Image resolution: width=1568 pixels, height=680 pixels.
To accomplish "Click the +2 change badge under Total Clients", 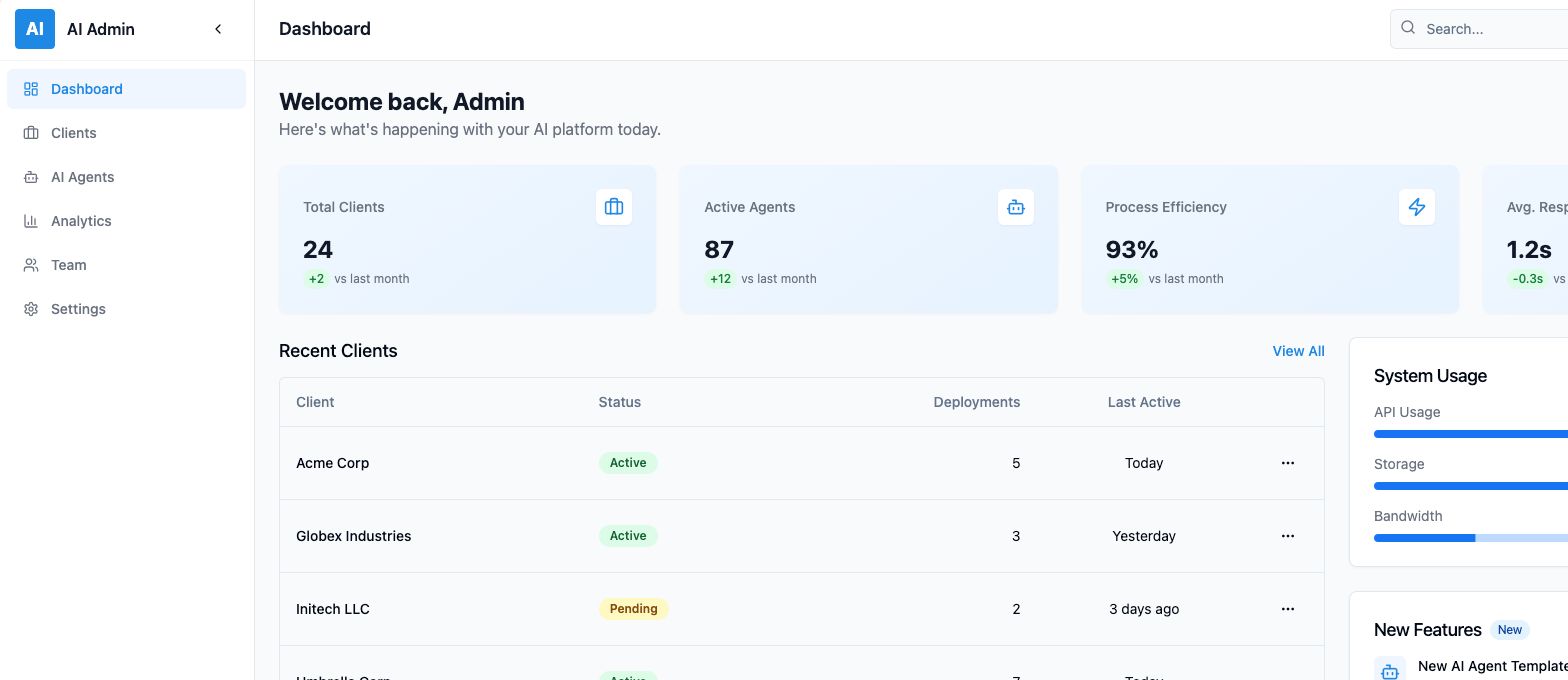I will (317, 279).
